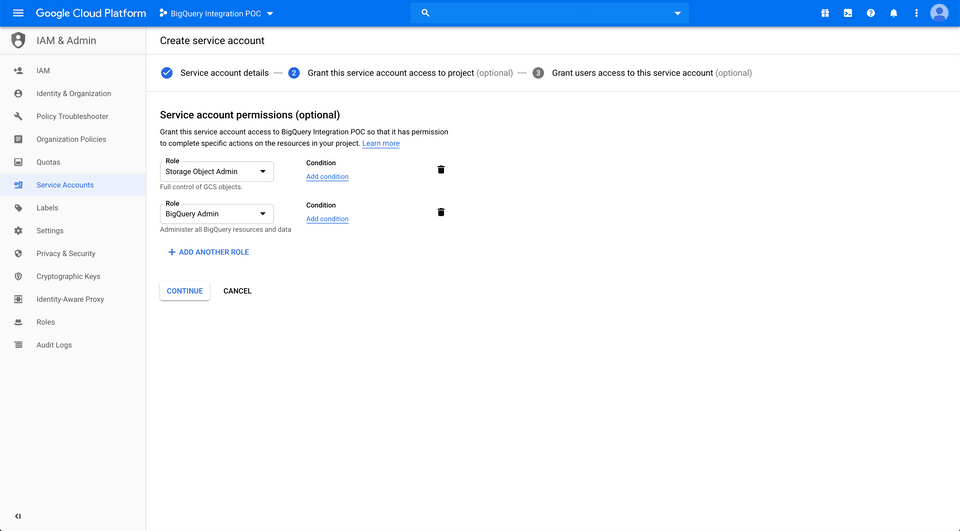The height and width of the screenshot is (531, 960).
Task: Open Cryptographic Keys in sidebar
Action: pyautogui.click(x=68, y=276)
